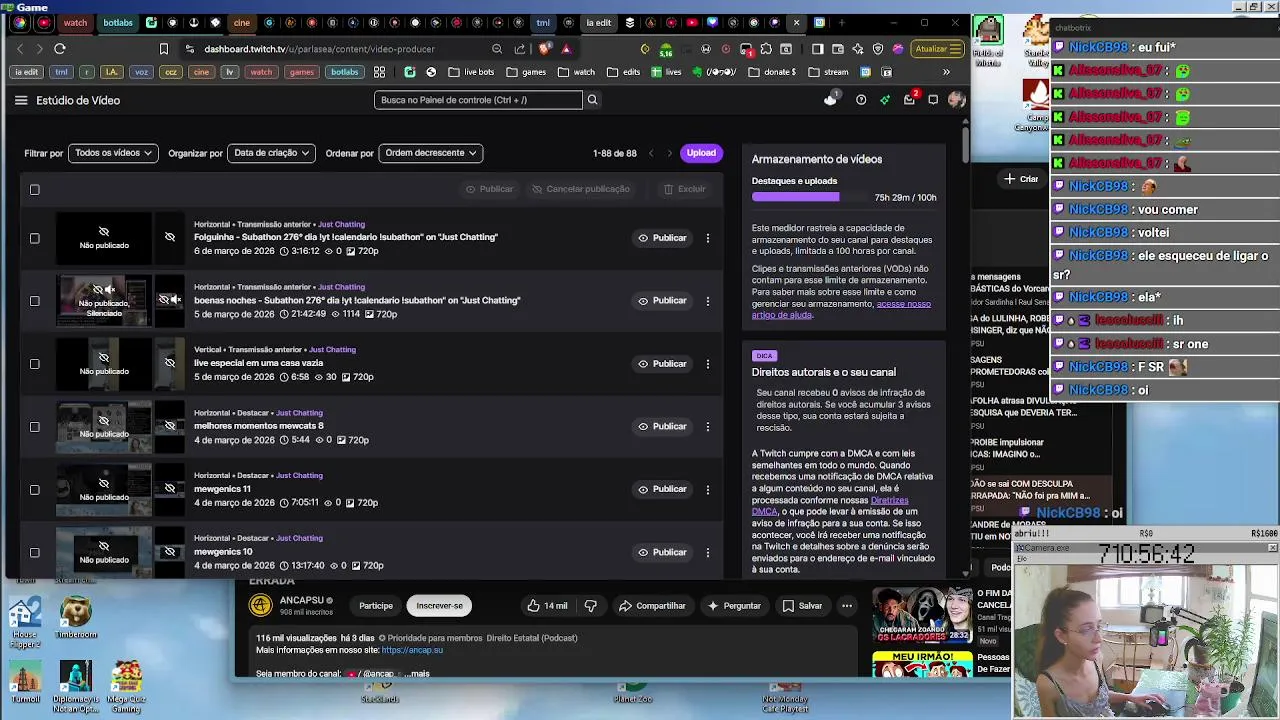
Task: Open thumbnail of boenas noches Subathon video
Action: coord(104,301)
